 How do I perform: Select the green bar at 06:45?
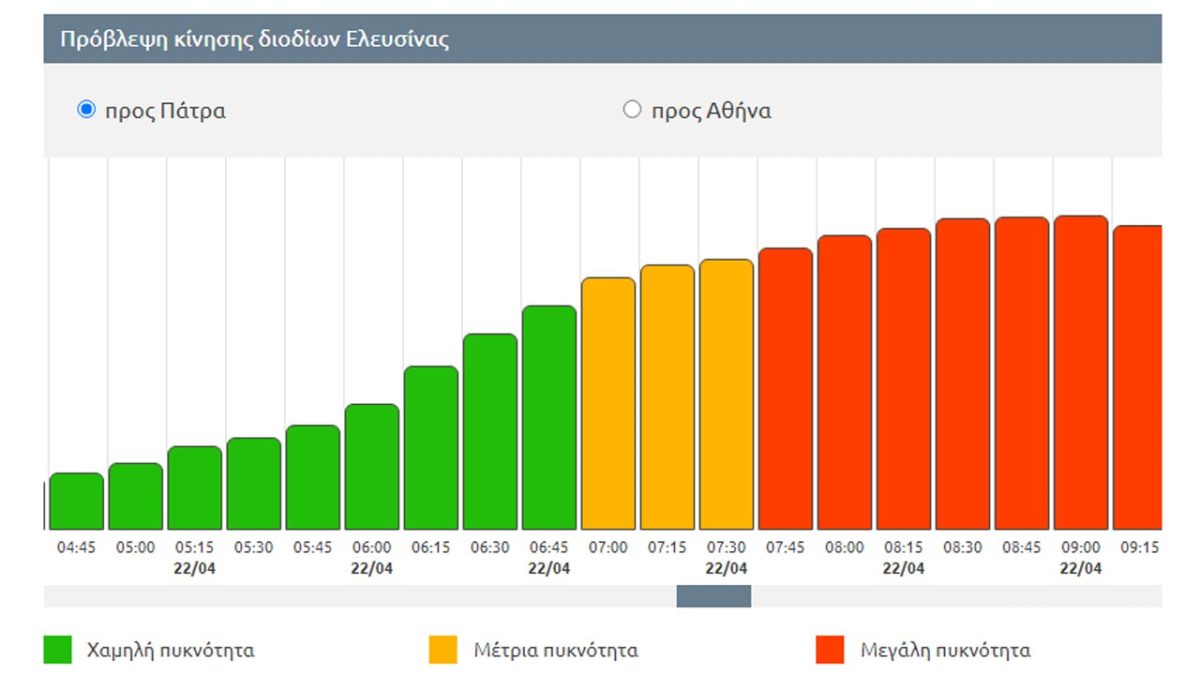pyautogui.click(x=549, y=418)
